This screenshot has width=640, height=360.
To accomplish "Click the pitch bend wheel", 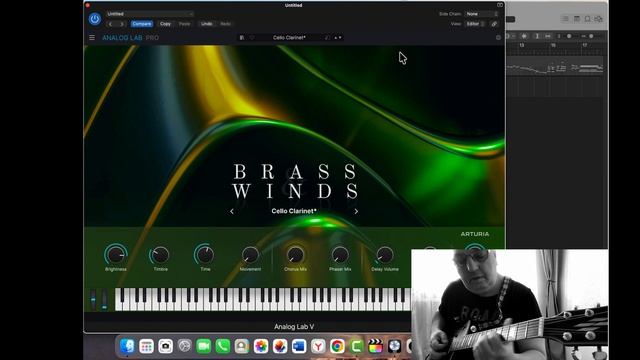I will tap(93, 300).
